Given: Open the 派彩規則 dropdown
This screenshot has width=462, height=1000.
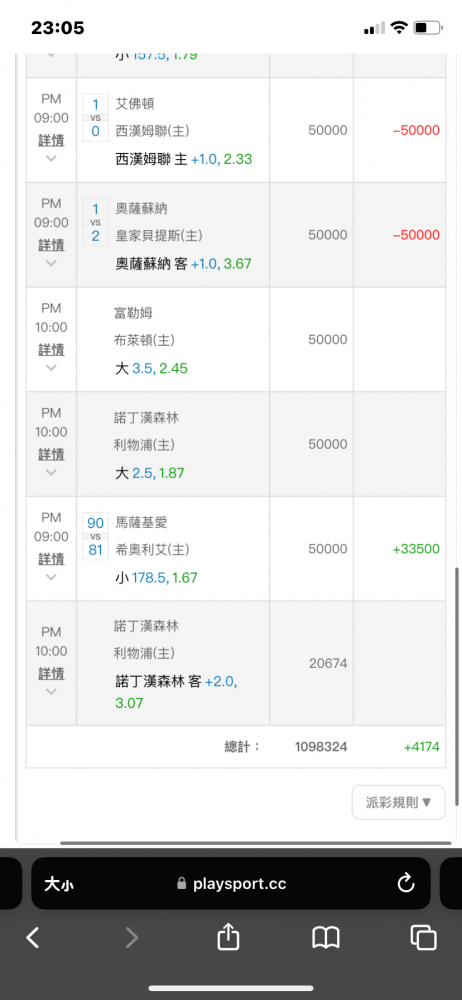Looking at the screenshot, I should (x=399, y=802).
